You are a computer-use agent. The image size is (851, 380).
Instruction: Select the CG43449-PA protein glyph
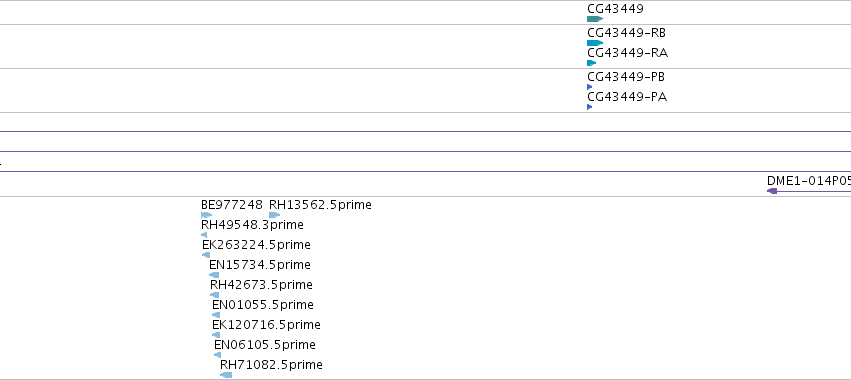(x=589, y=107)
